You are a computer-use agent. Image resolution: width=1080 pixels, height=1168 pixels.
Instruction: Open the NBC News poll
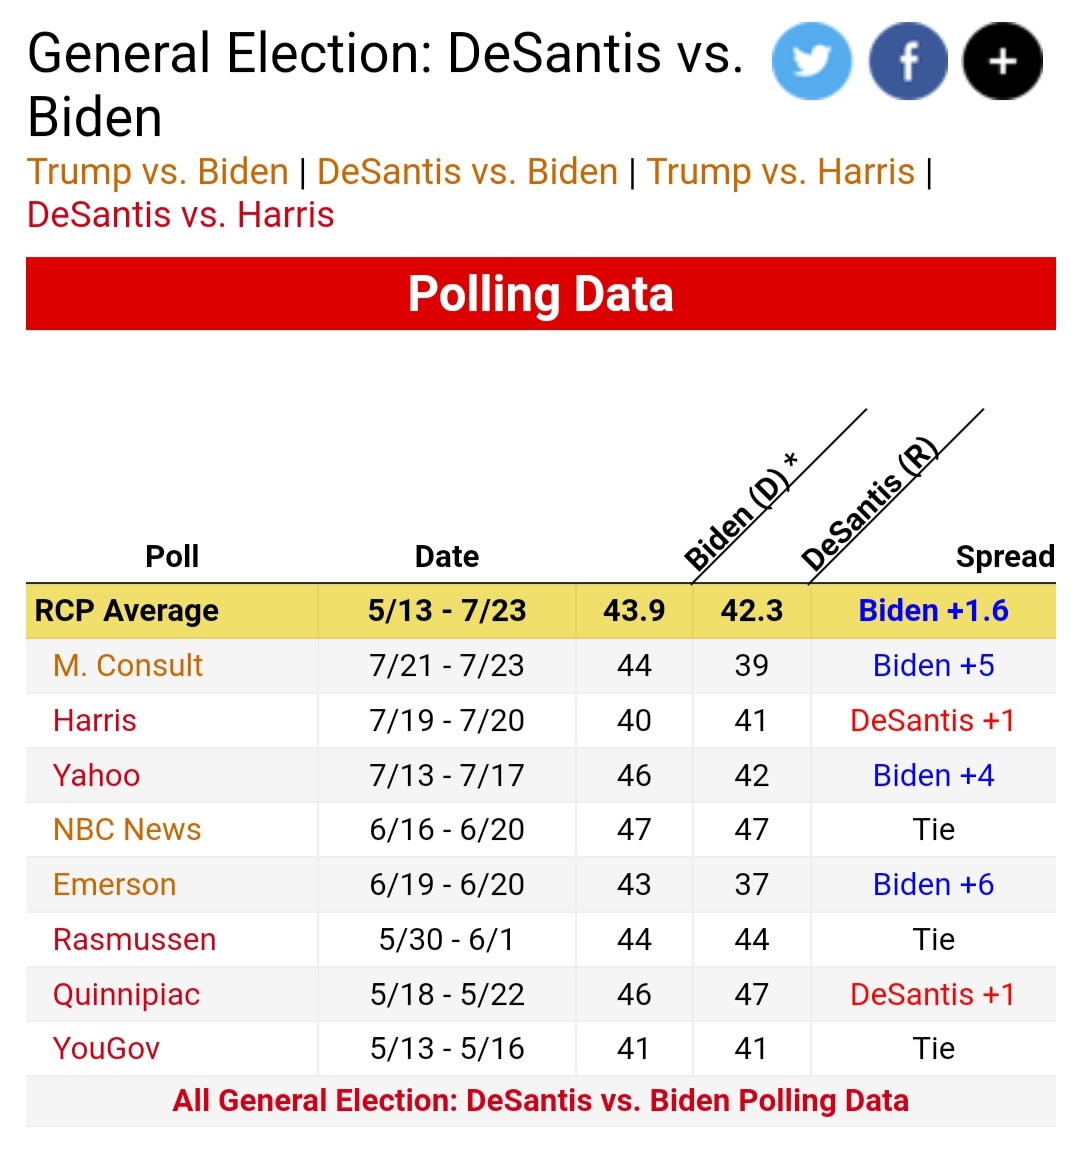(127, 830)
